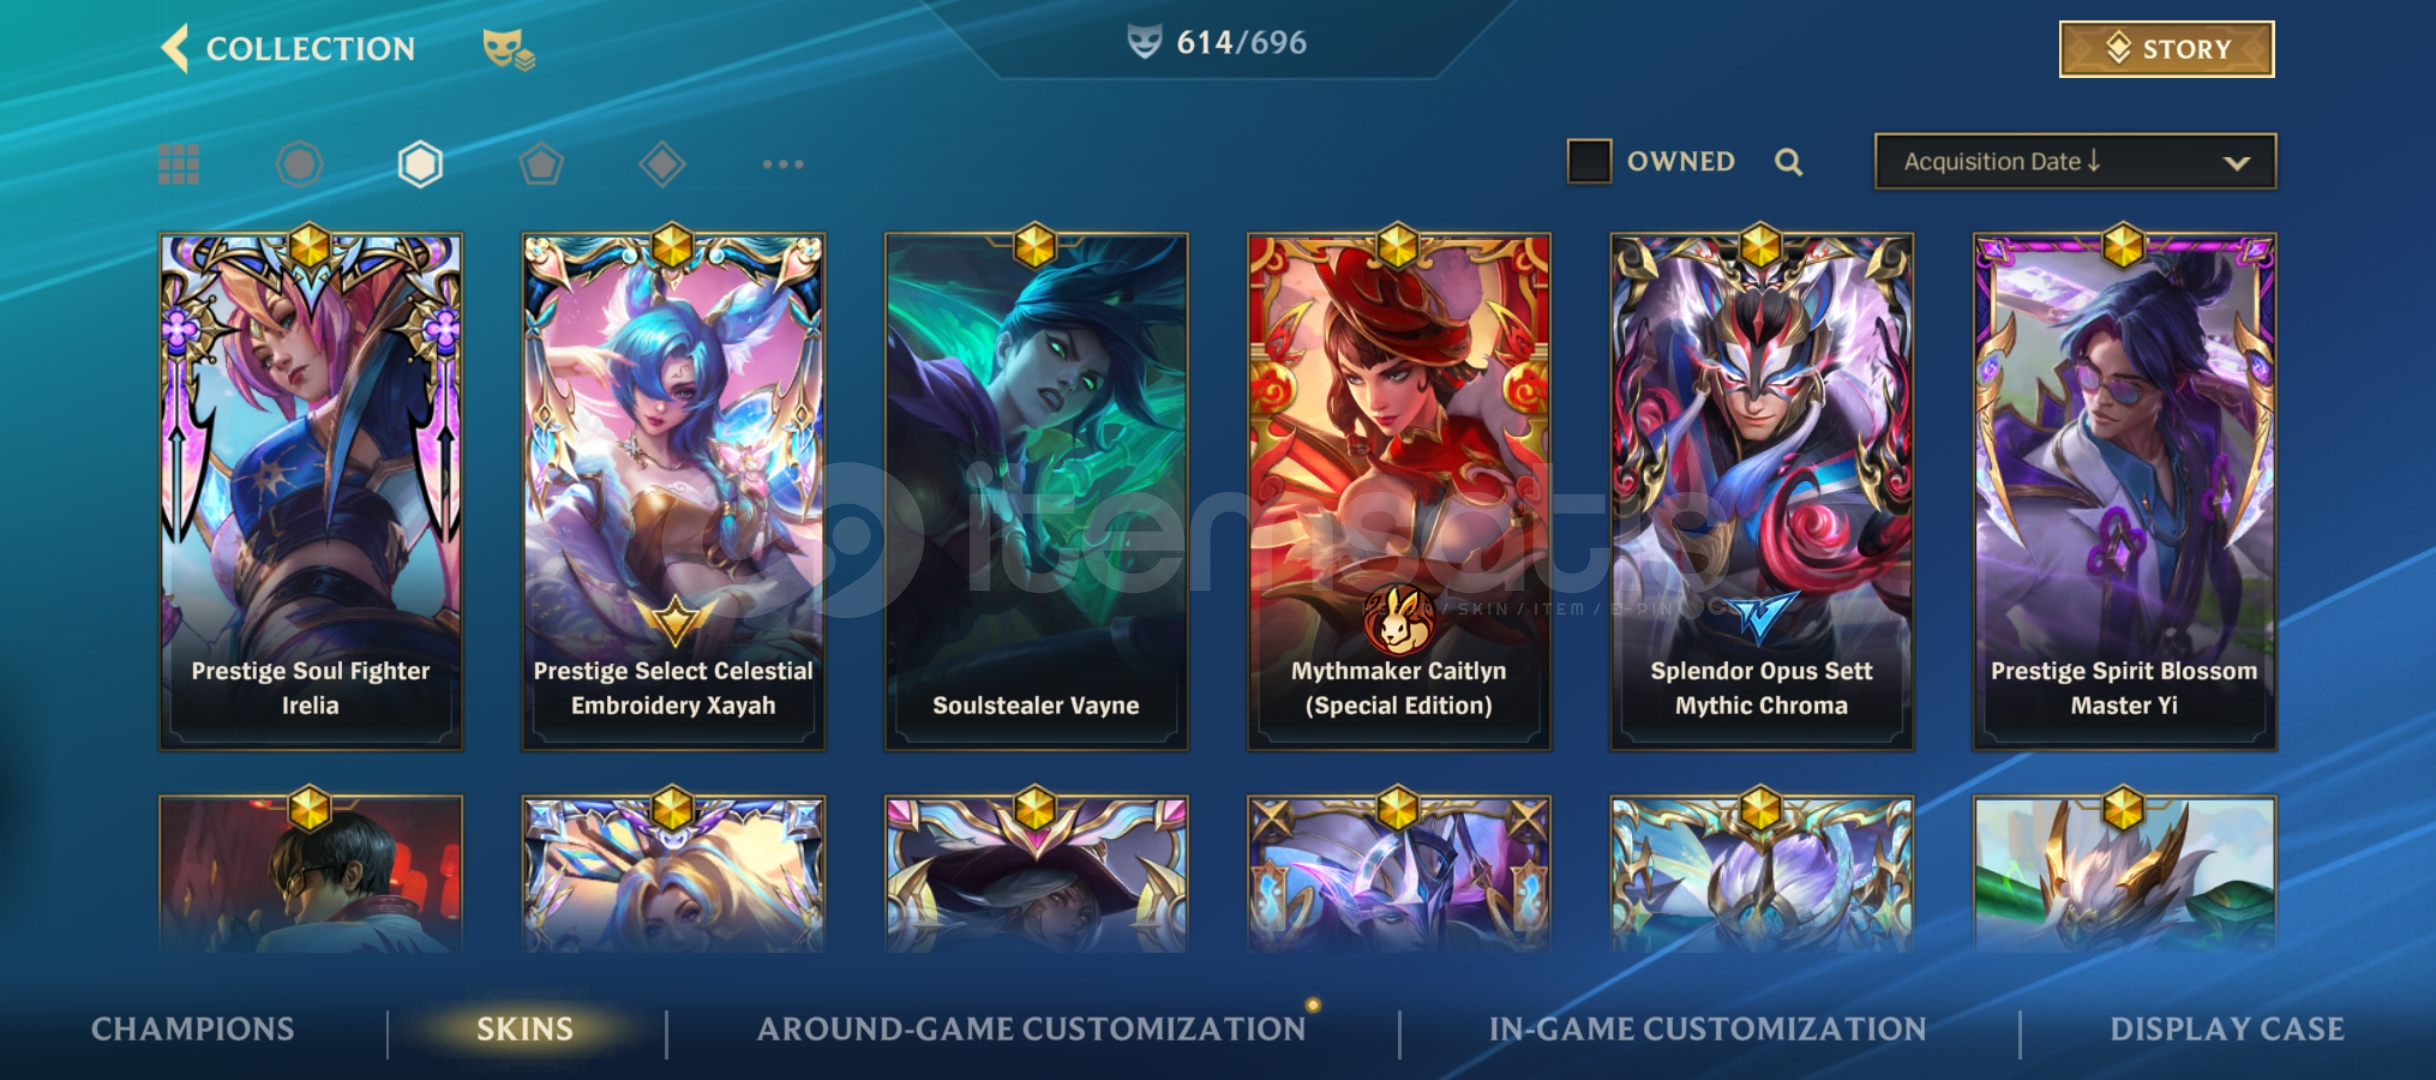Open the Display Case tab
The width and height of the screenshot is (2436, 1080).
pyautogui.click(x=2227, y=1029)
